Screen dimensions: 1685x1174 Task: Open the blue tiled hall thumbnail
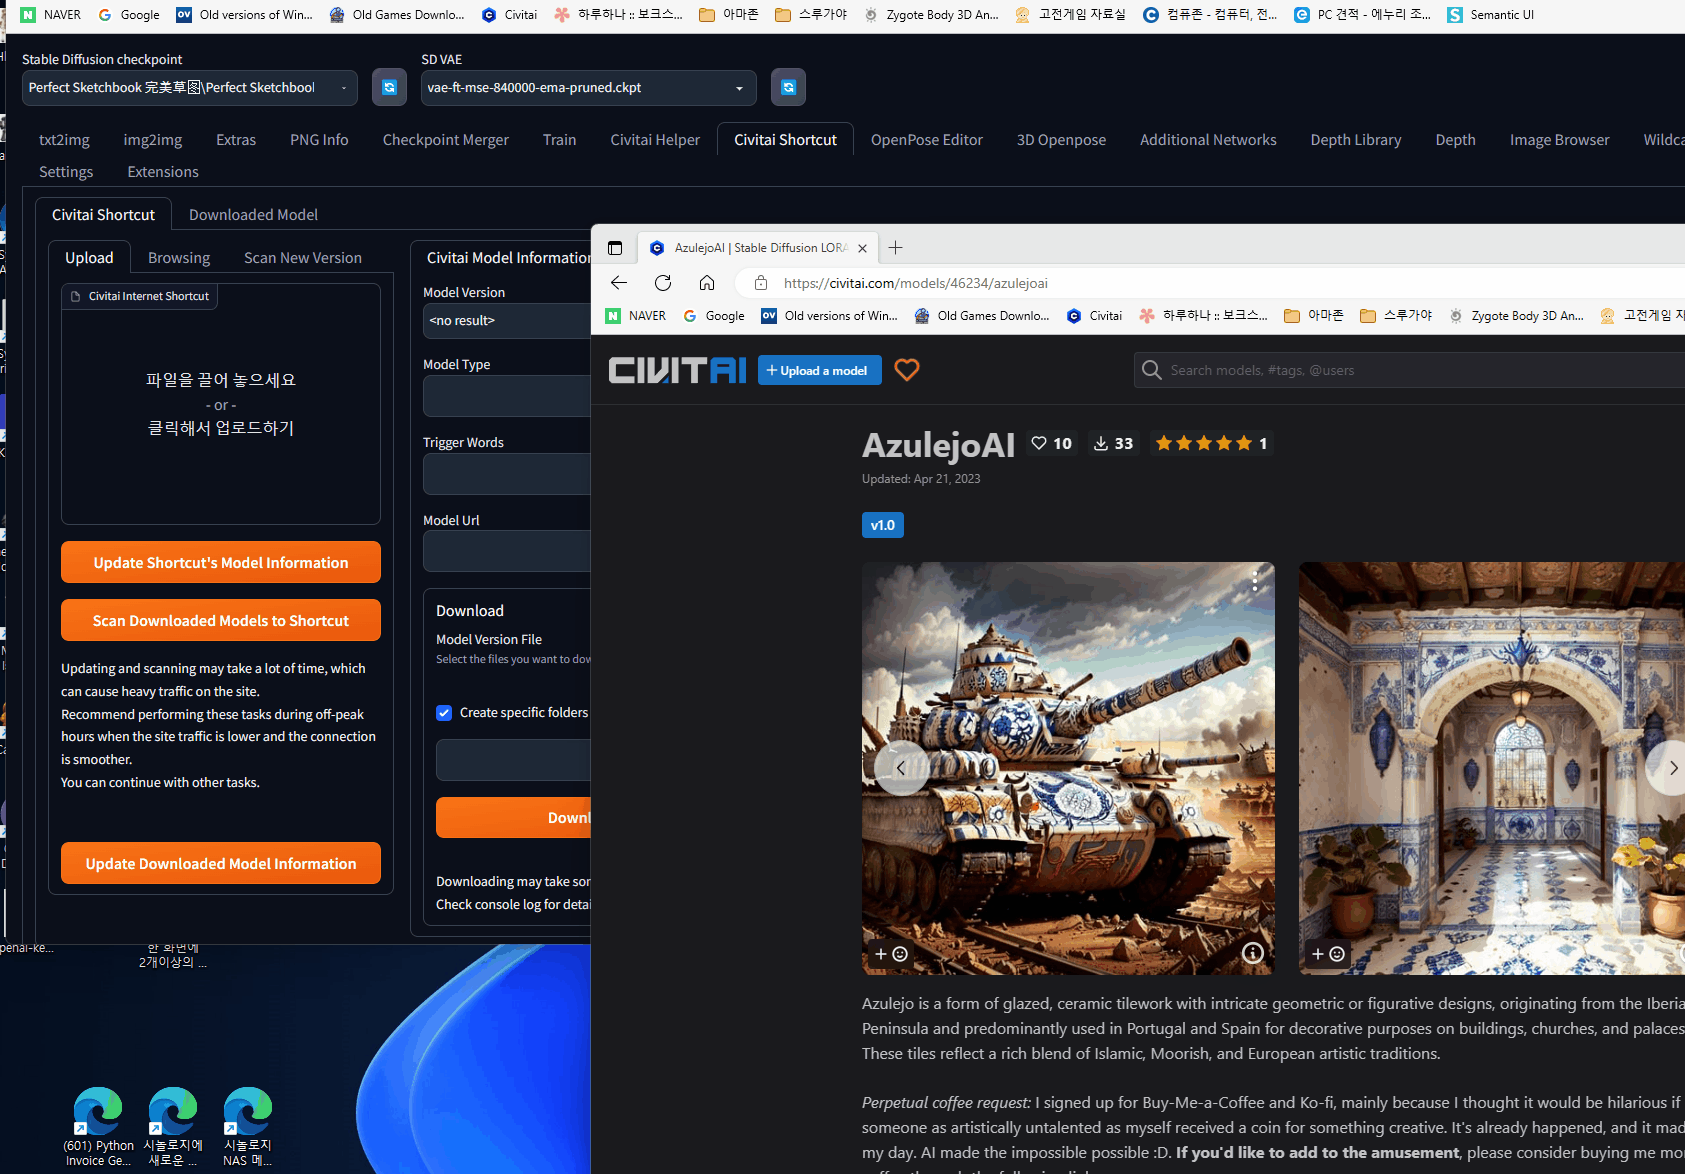(1492, 768)
